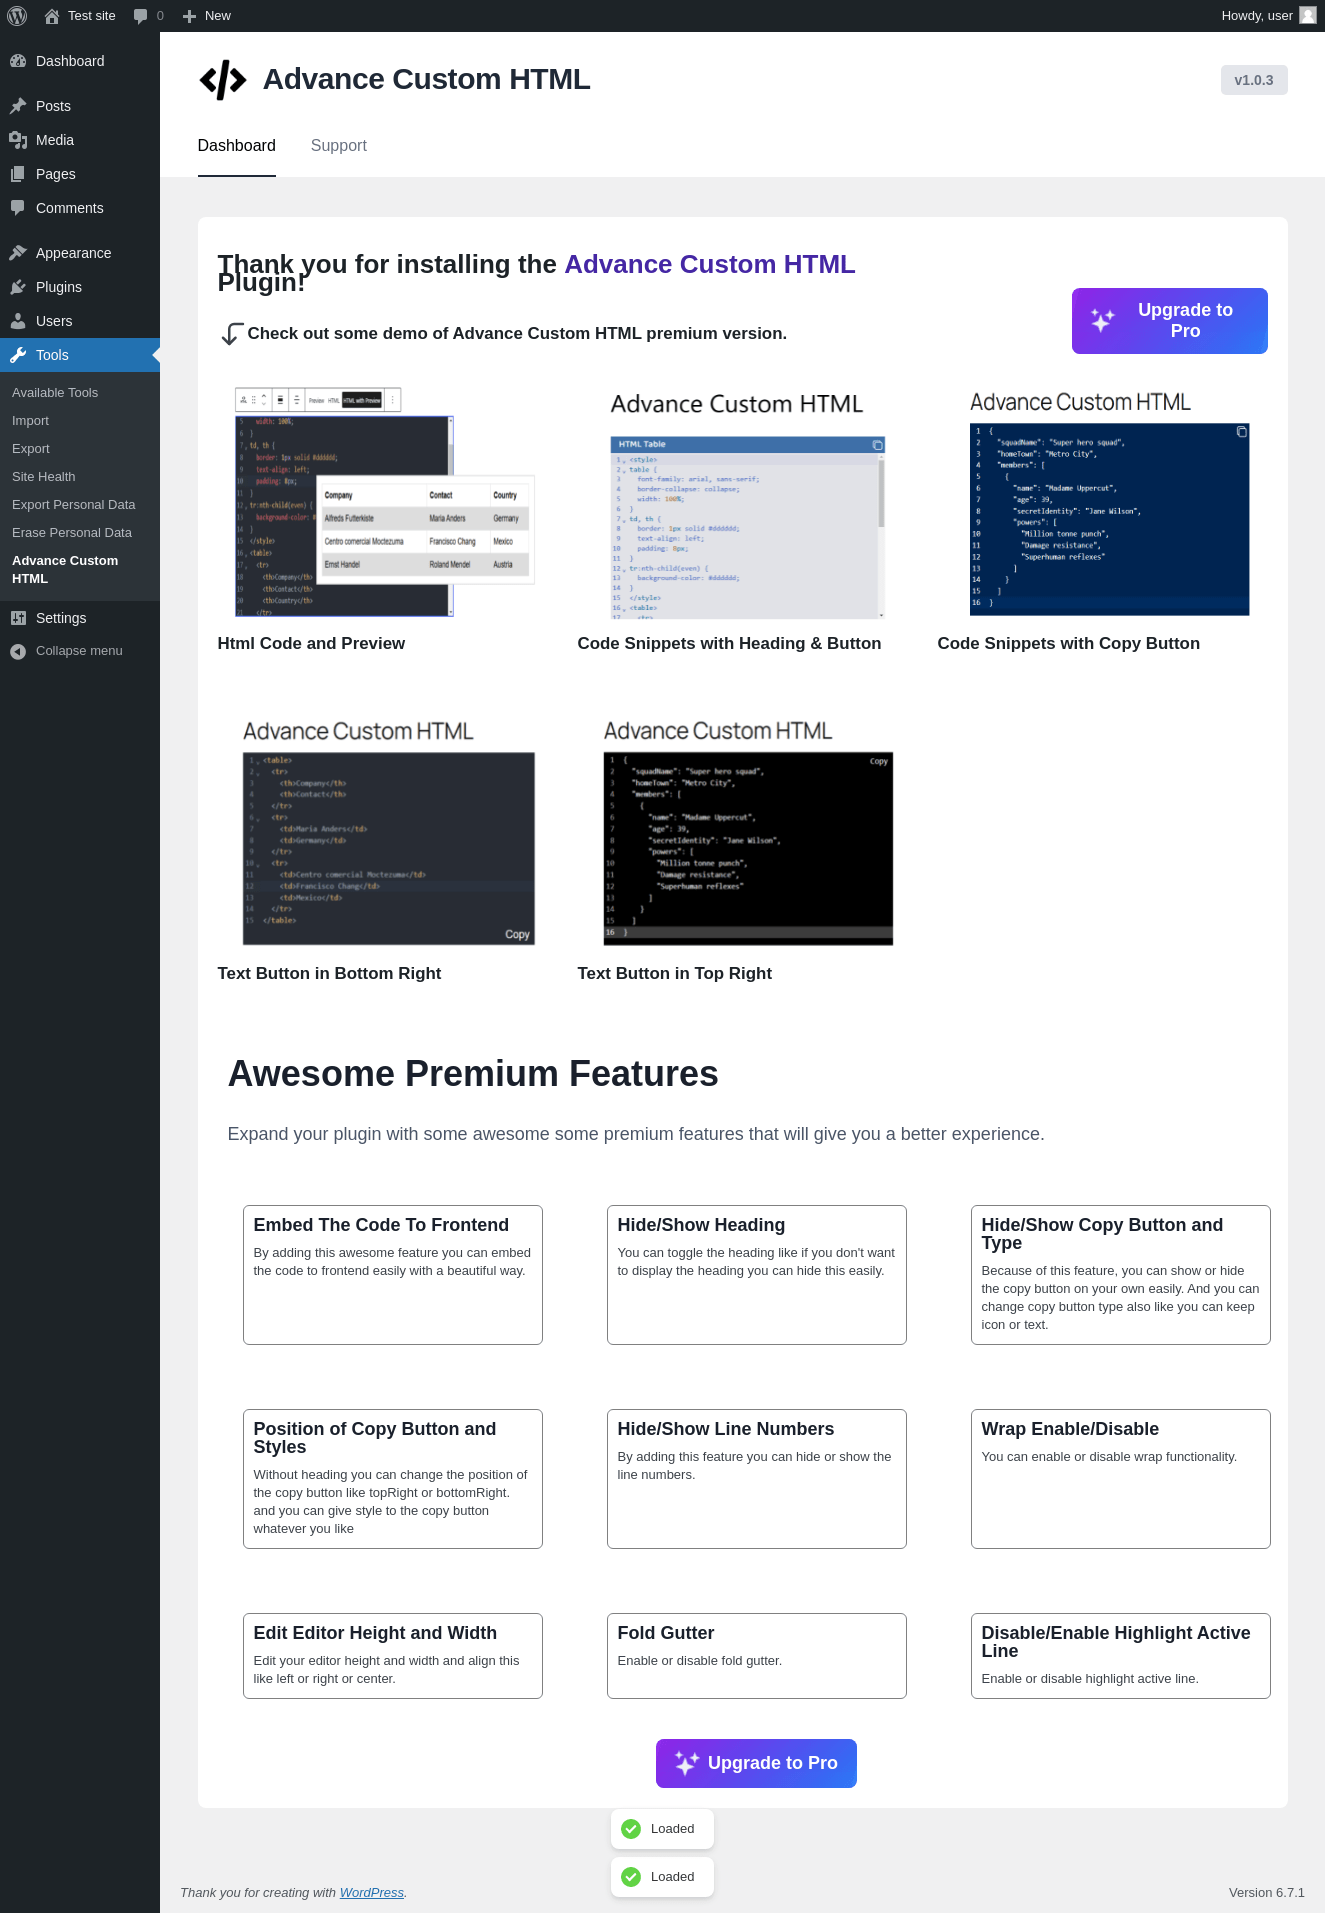Select the Tools wrench icon
Image resolution: width=1325 pixels, height=1913 pixels.
click(18, 355)
